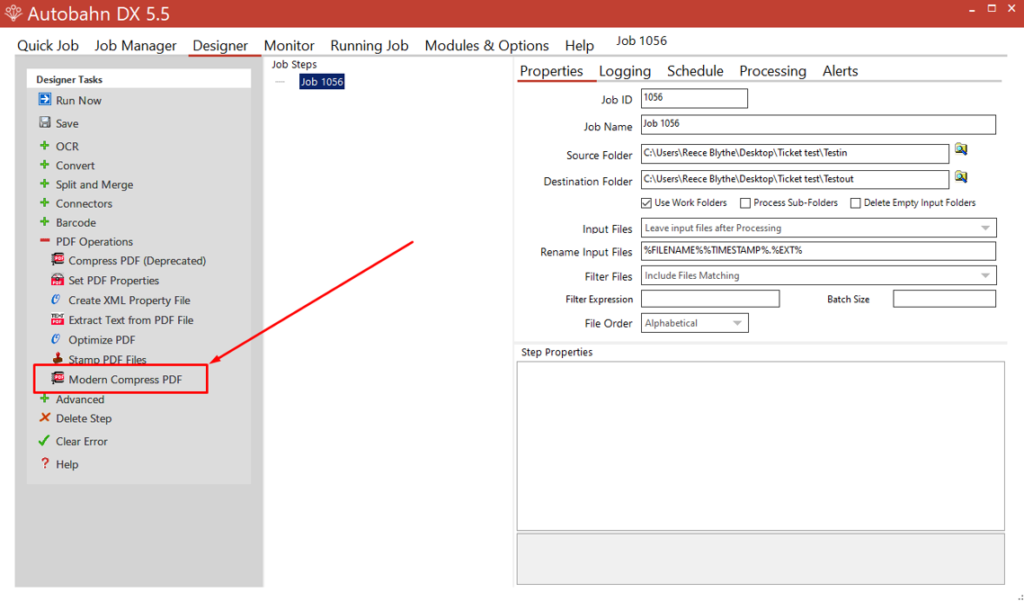
Task: Click the Job Name input field
Action: [x=817, y=125]
